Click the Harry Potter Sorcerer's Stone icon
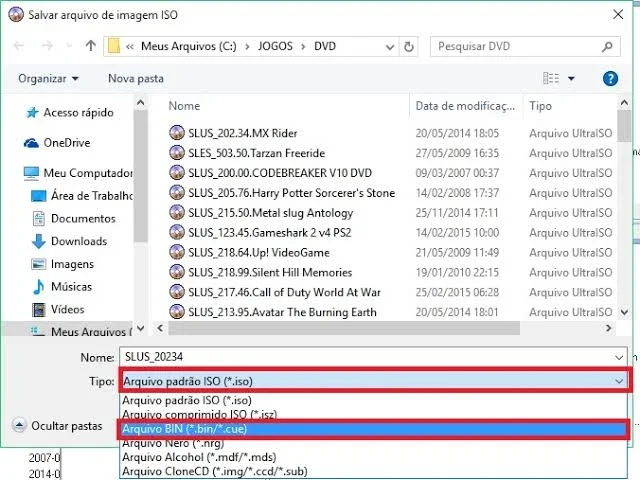This screenshot has width=640, height=480. 177,192
